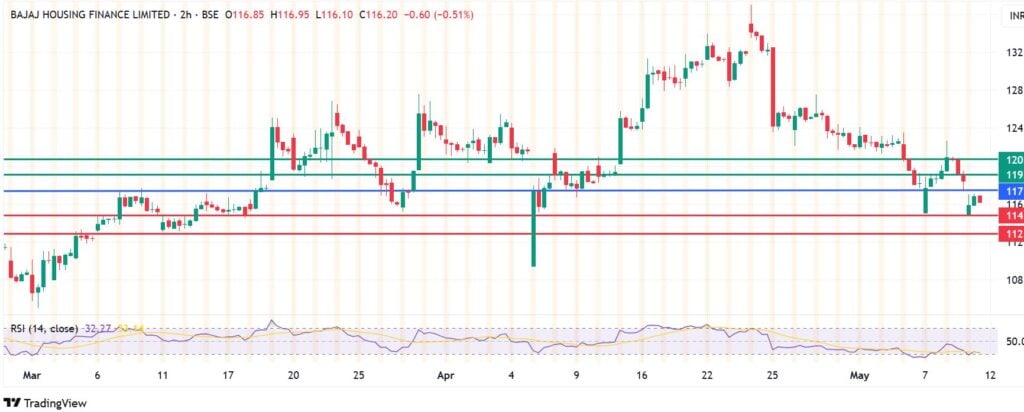Screen dimensions: 1024x412
Task: Click the 132 price axis value
Action: click(x=1015, y=52)
